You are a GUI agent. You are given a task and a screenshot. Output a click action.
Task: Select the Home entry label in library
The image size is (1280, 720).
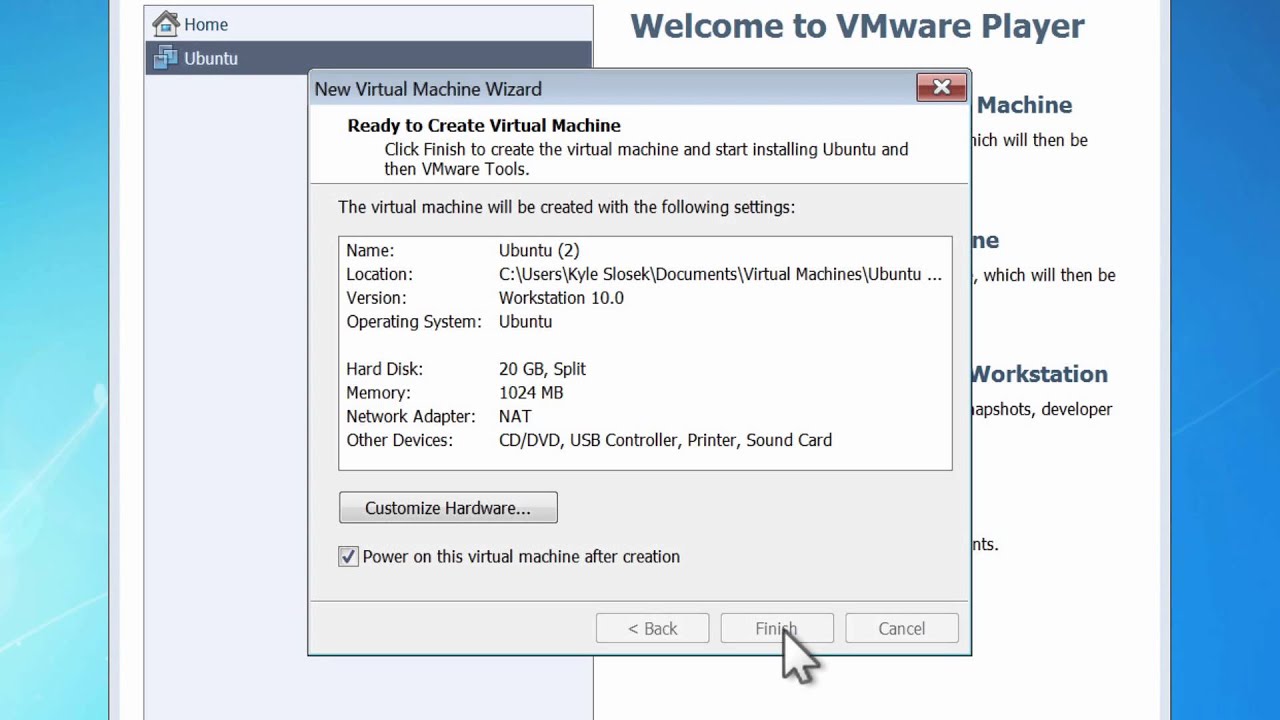coord(206,24)
